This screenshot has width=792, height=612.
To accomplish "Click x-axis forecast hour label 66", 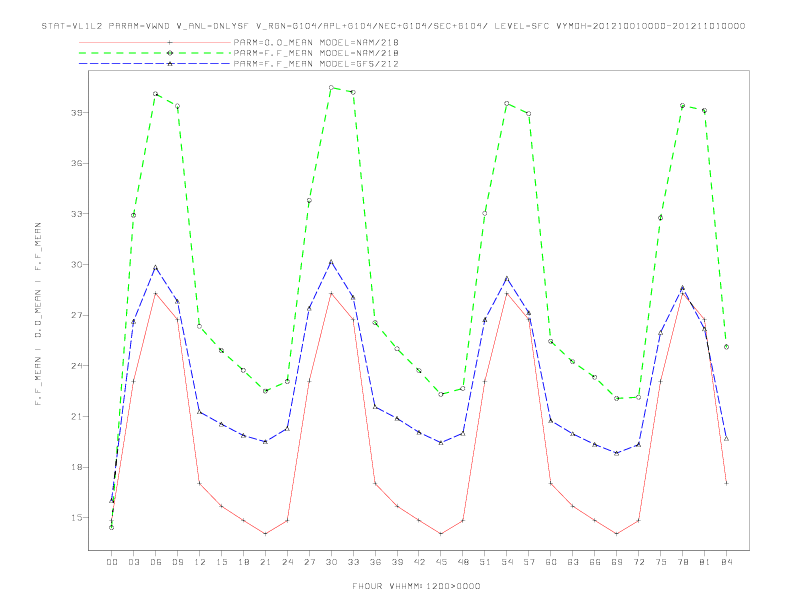I will [595, 562].
